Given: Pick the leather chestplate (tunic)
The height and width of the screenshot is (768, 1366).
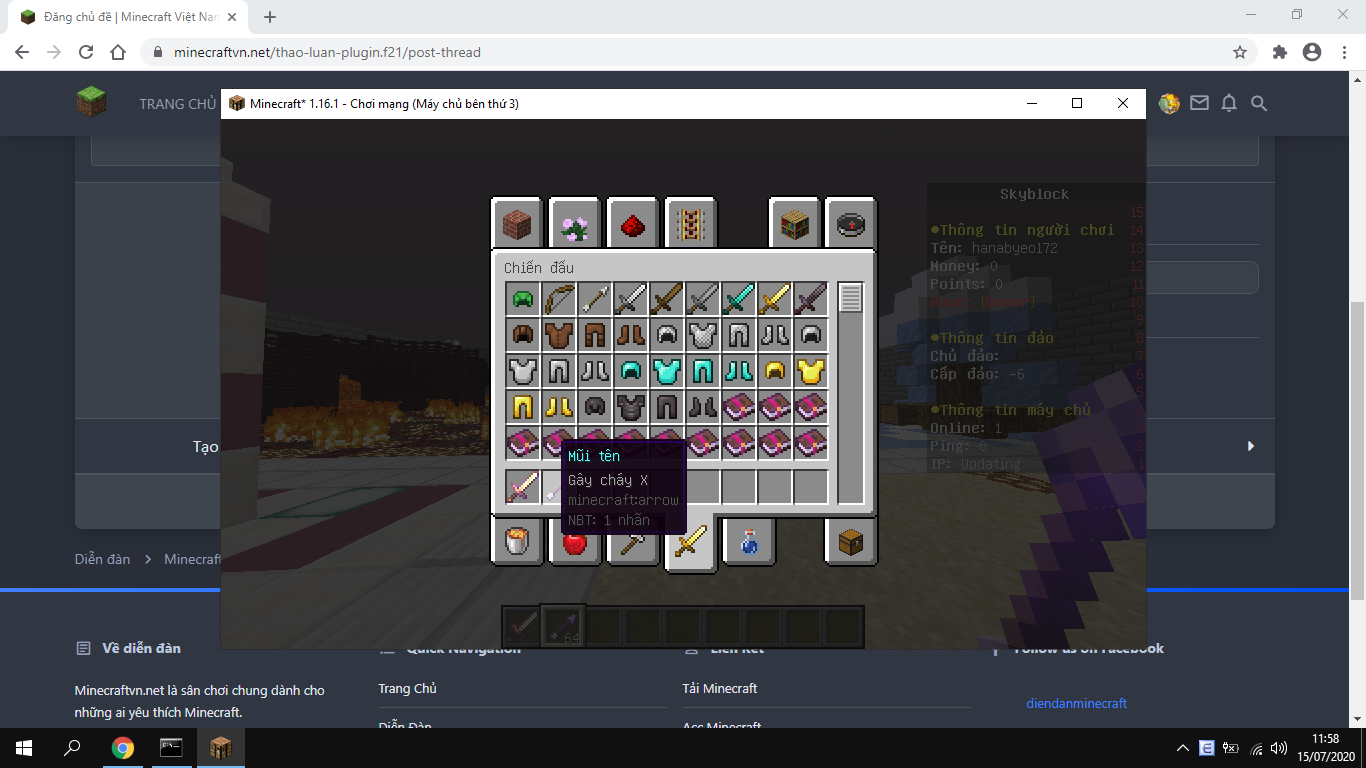Looking at the screenshot, I should click(x=559, y=335).
